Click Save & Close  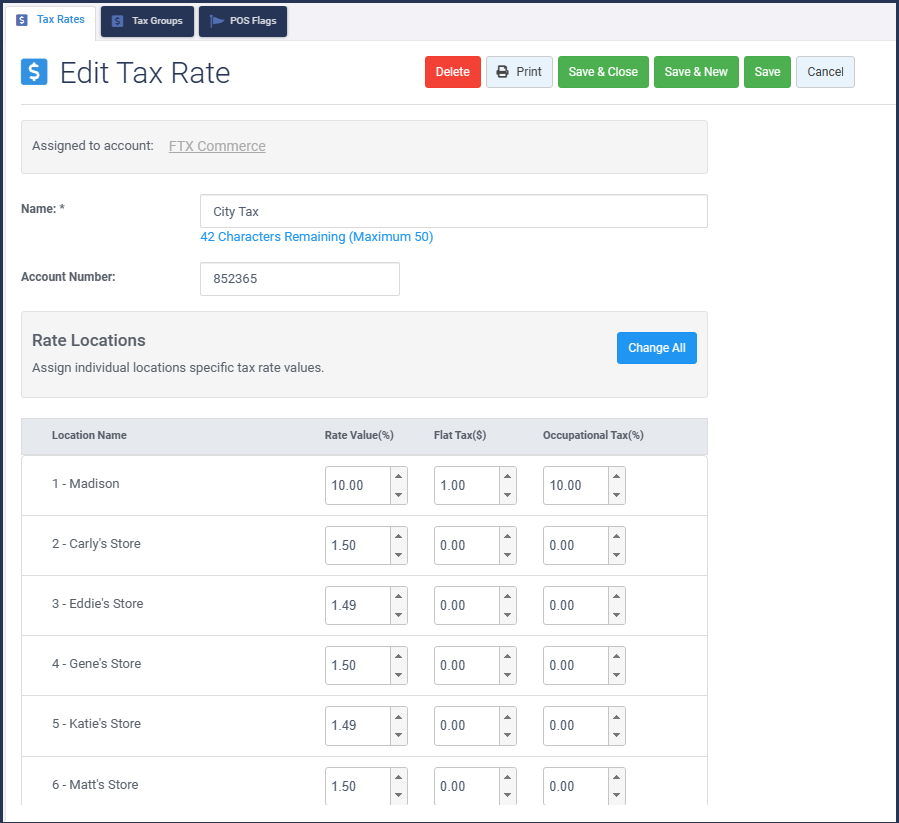603,71
